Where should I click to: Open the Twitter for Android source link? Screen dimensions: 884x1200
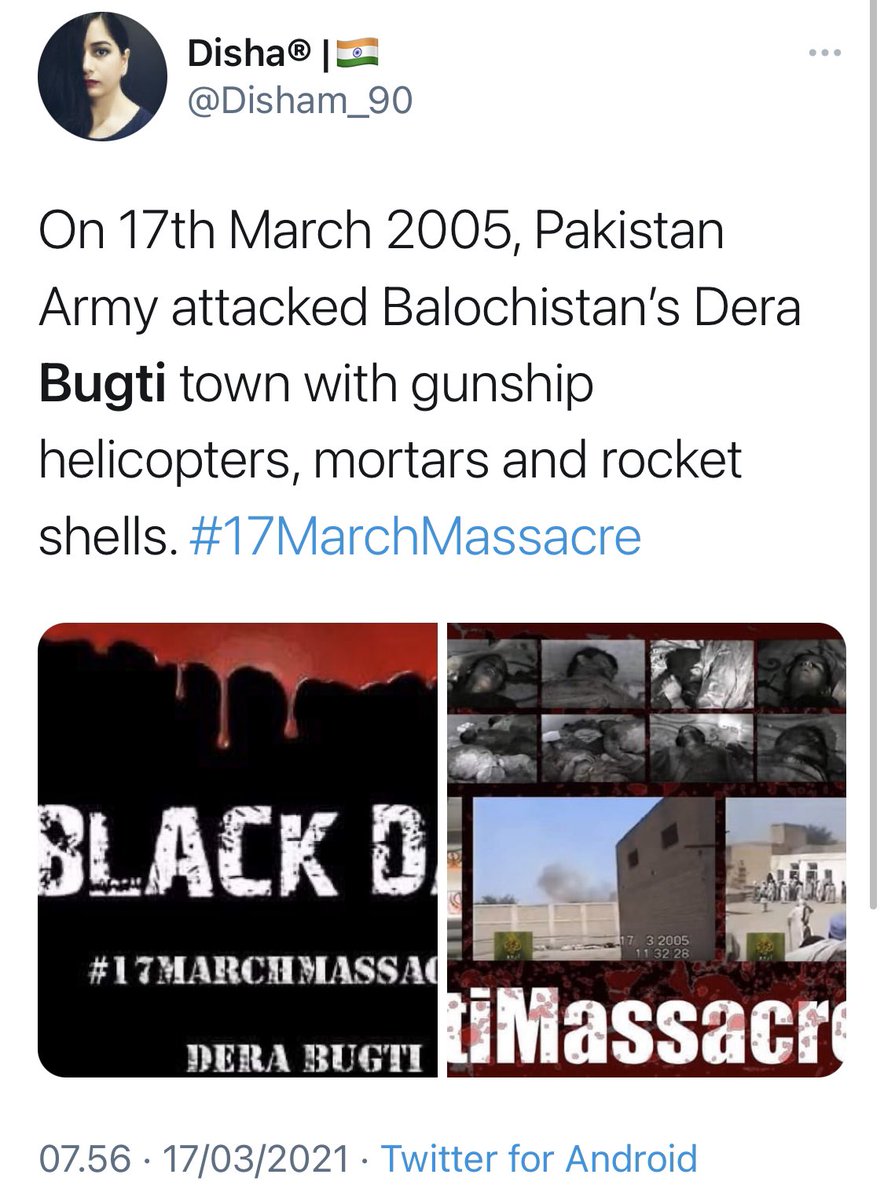[539, 1158]
